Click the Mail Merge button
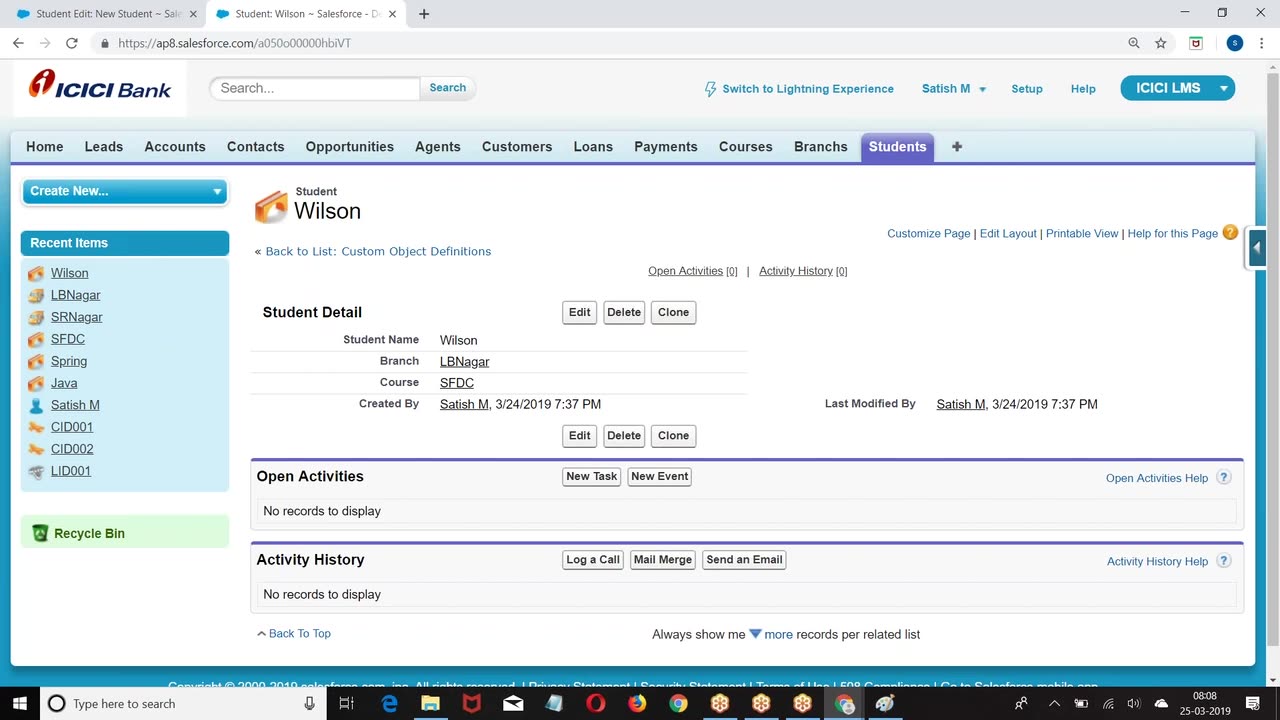 663,560
